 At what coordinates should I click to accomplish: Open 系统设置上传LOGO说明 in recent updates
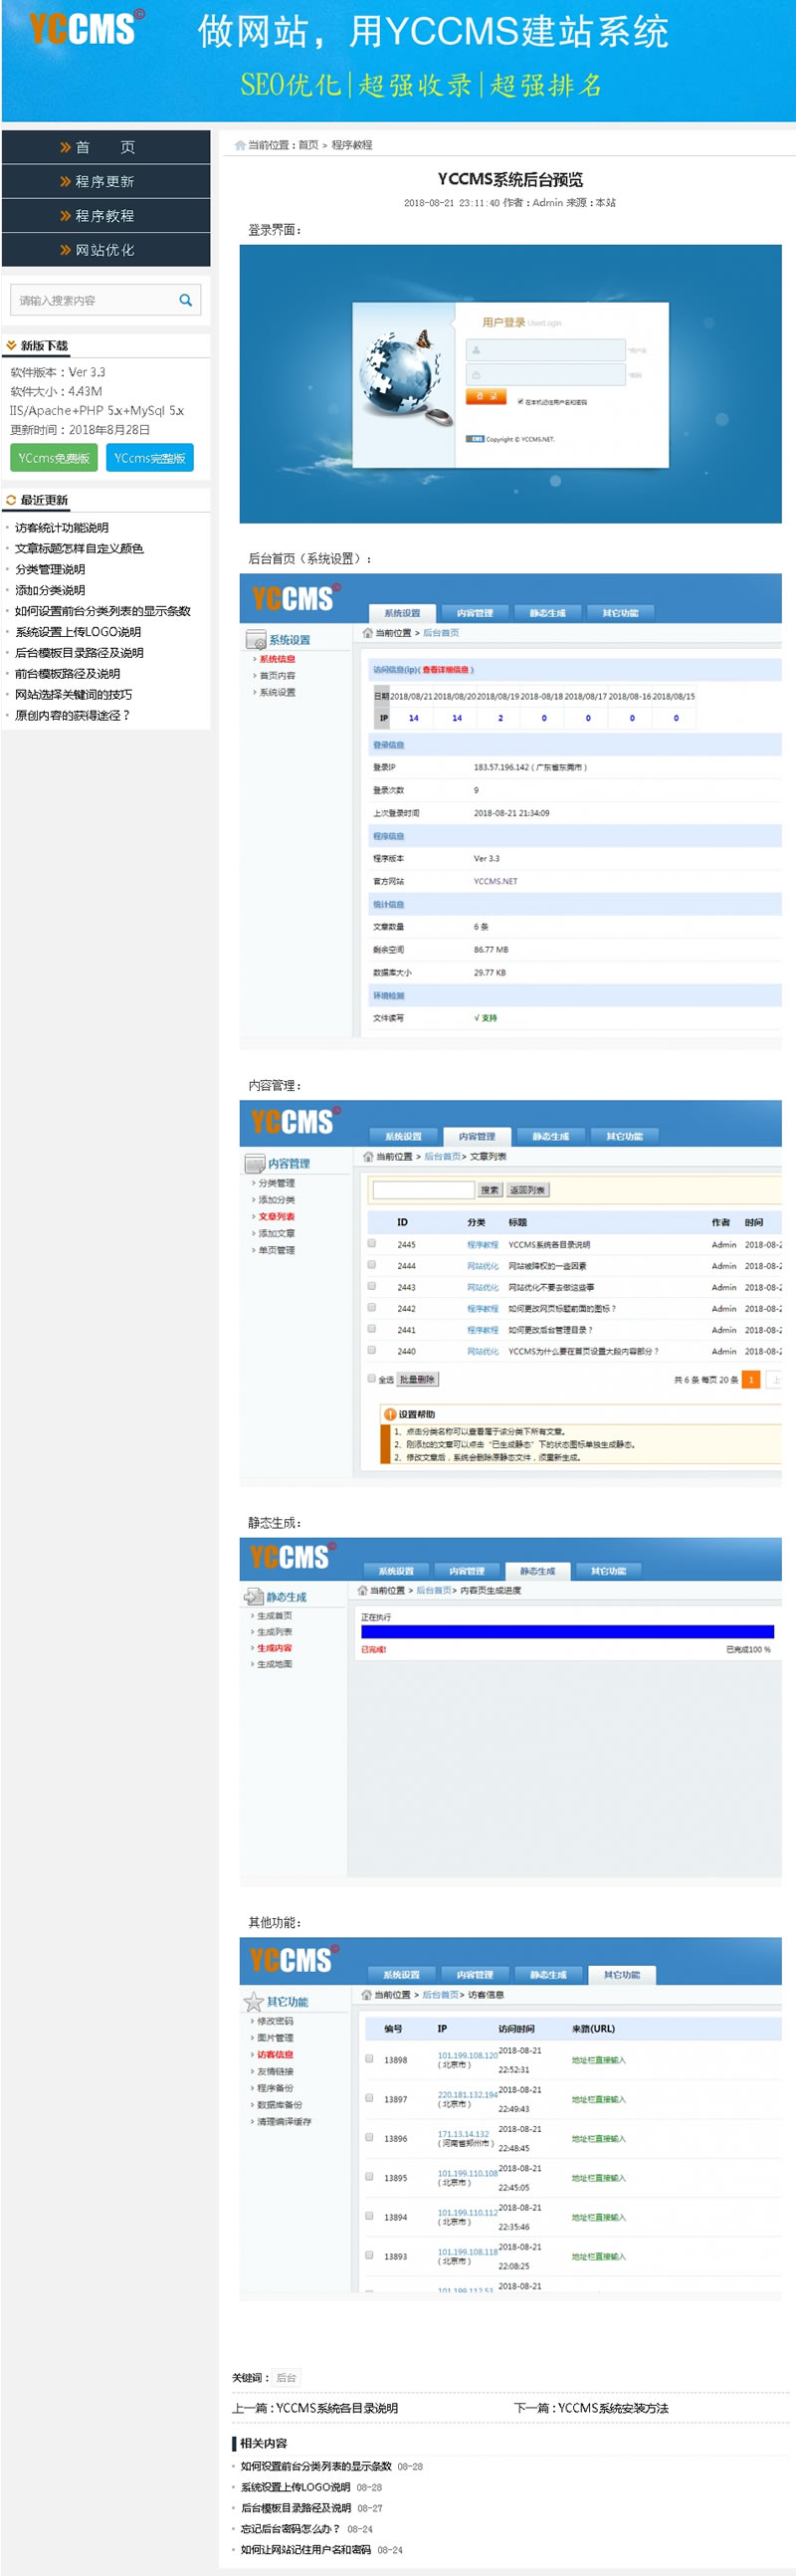[78, 632]
